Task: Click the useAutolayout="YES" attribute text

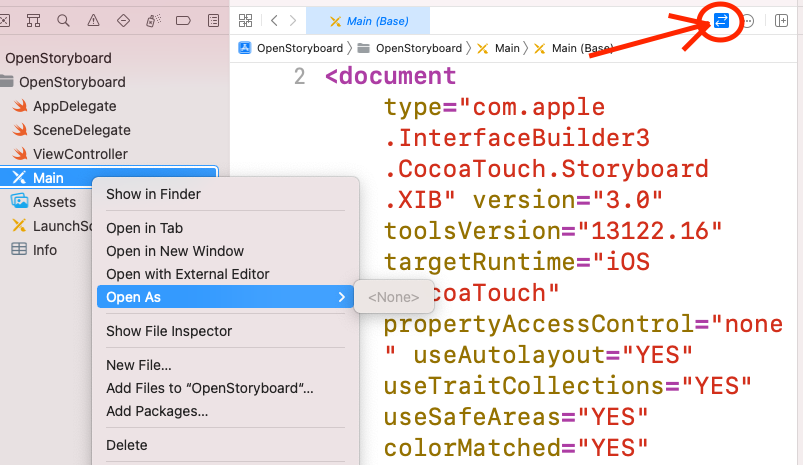Action: coord(553,355)
